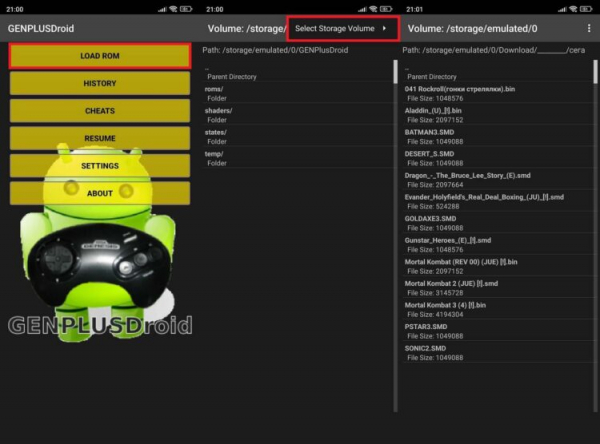600x444 pixels.
Task: Open the shaders/ folder
Action: pos(298,115)
